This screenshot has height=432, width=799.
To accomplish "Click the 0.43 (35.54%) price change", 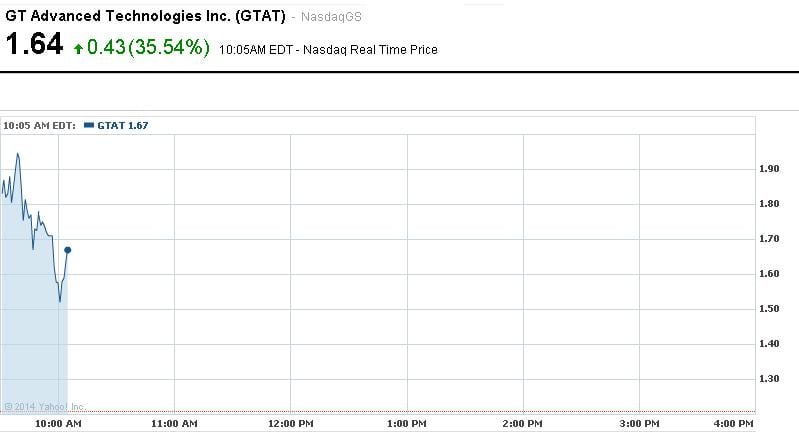I will click(148, 47).
